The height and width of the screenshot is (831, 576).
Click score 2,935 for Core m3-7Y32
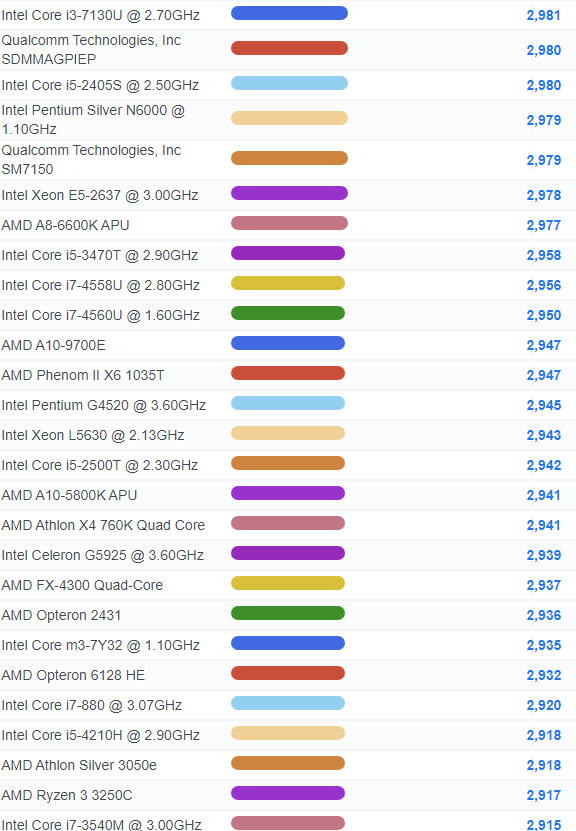click(544, 645)
